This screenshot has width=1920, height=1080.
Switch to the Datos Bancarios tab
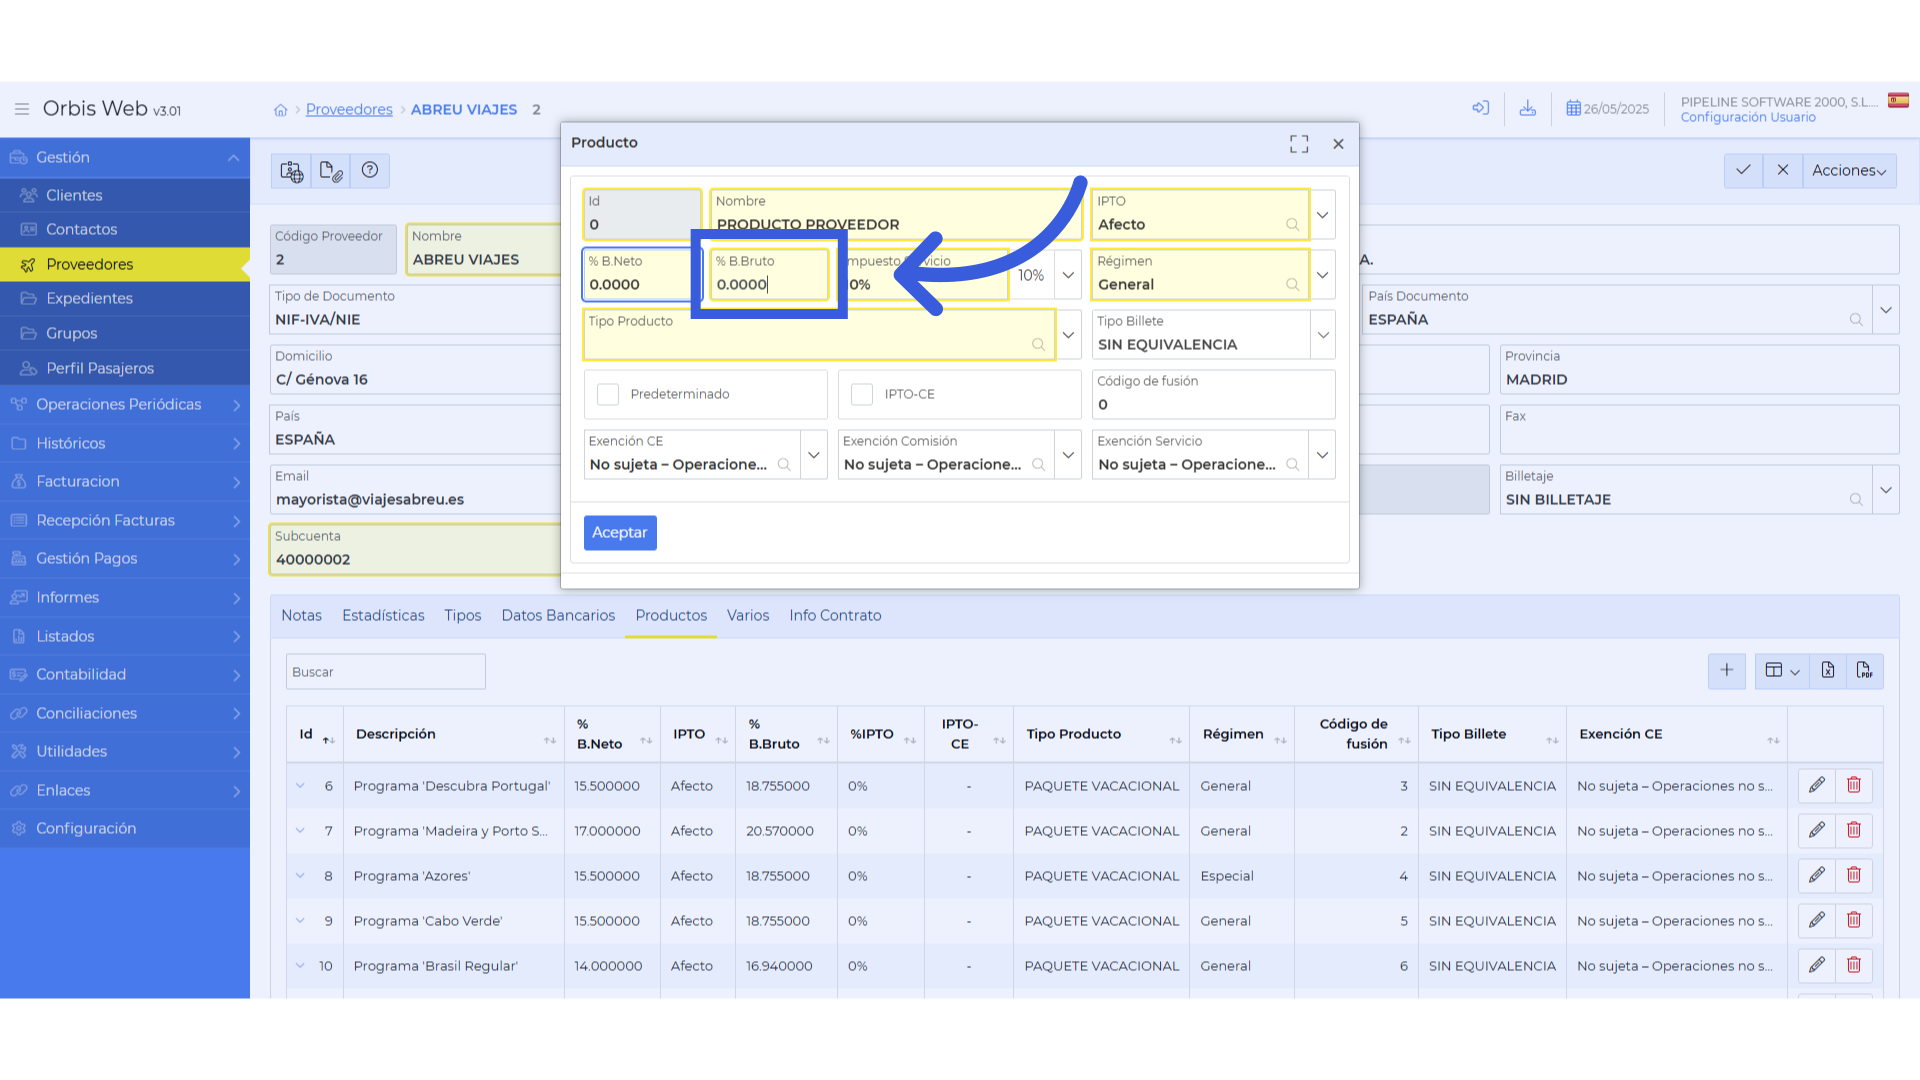coord(558,616)
